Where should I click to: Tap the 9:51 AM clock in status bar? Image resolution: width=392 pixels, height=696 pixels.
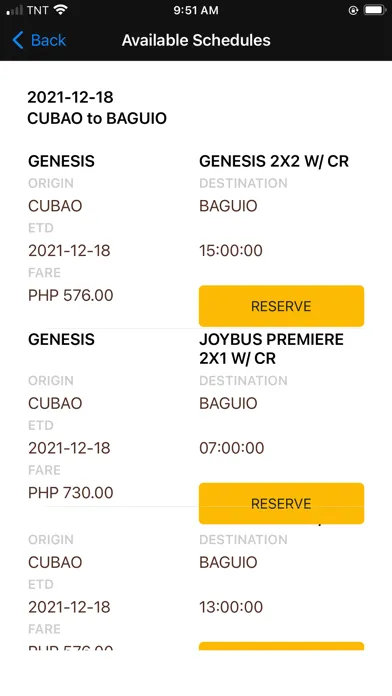(196, 10)
